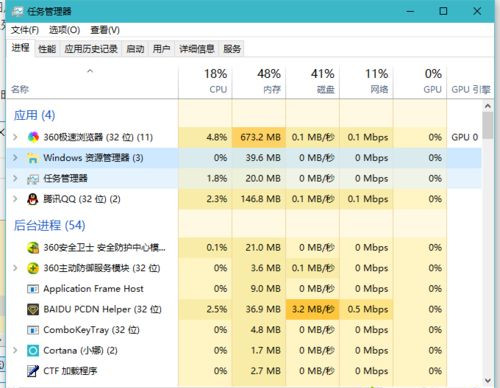Click the scrollbar down arrow
The width and height of the screenshot is (500, 388).
click(x=488, y=380)
